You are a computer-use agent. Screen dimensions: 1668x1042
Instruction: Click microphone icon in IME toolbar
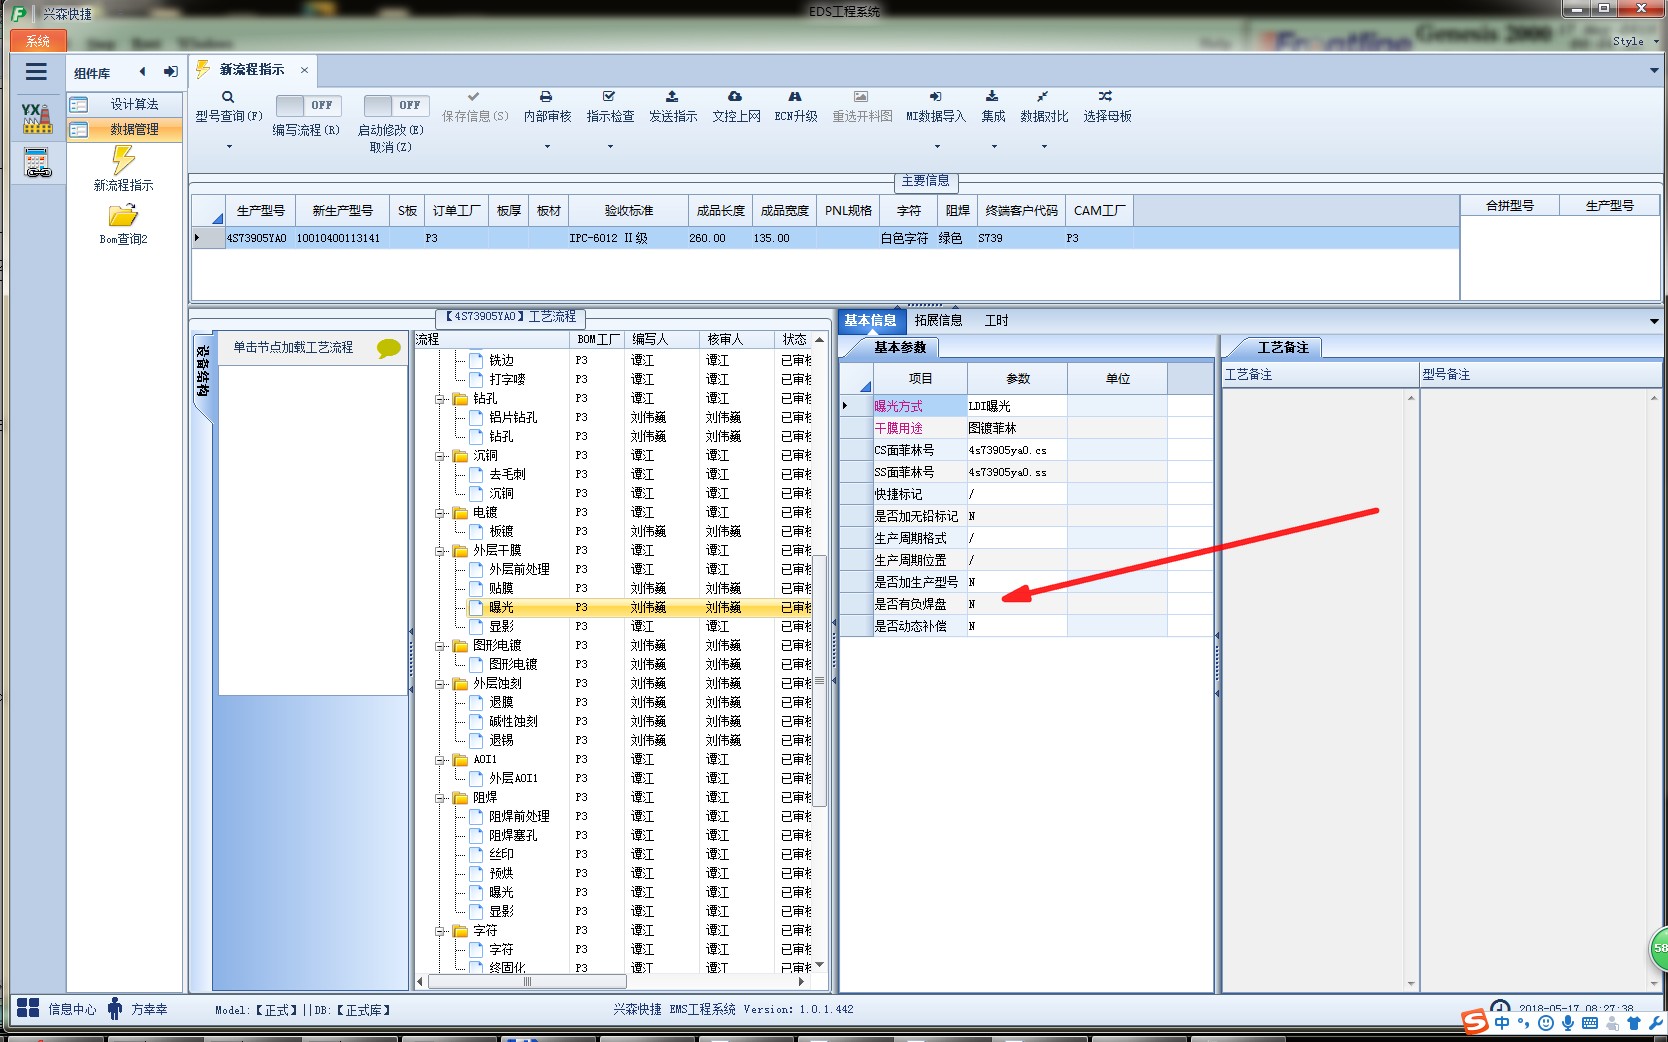click(1568, 1023)
